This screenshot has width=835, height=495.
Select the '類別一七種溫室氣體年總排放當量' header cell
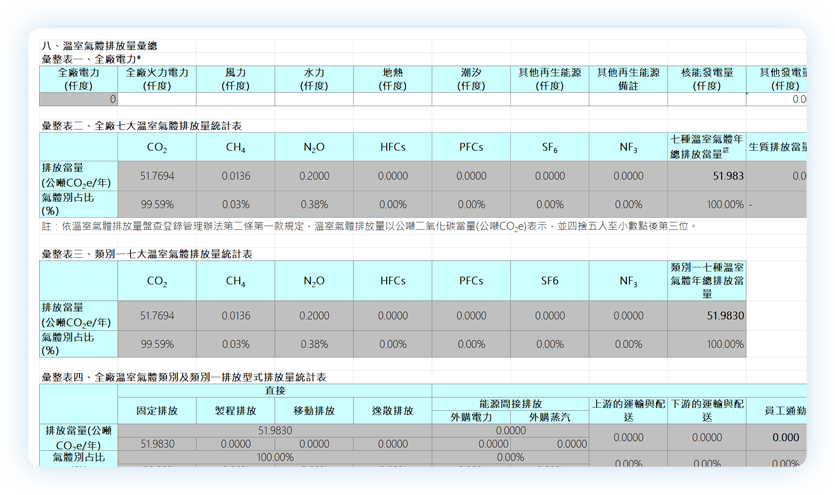tap(707, 280)
